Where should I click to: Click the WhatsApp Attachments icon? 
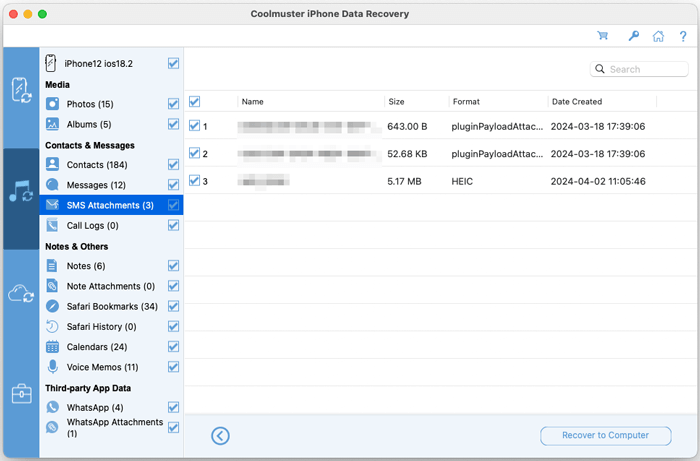(52, 428)
